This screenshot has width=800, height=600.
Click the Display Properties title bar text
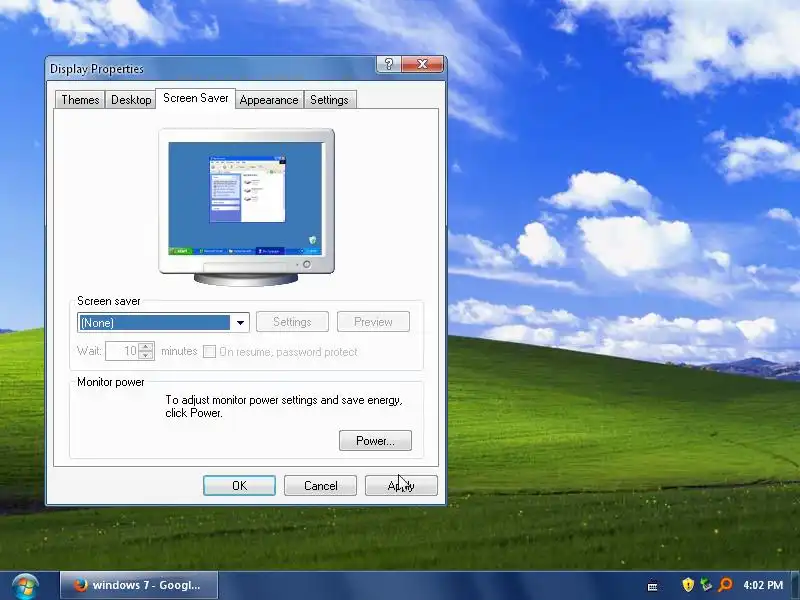click(97, 69)
